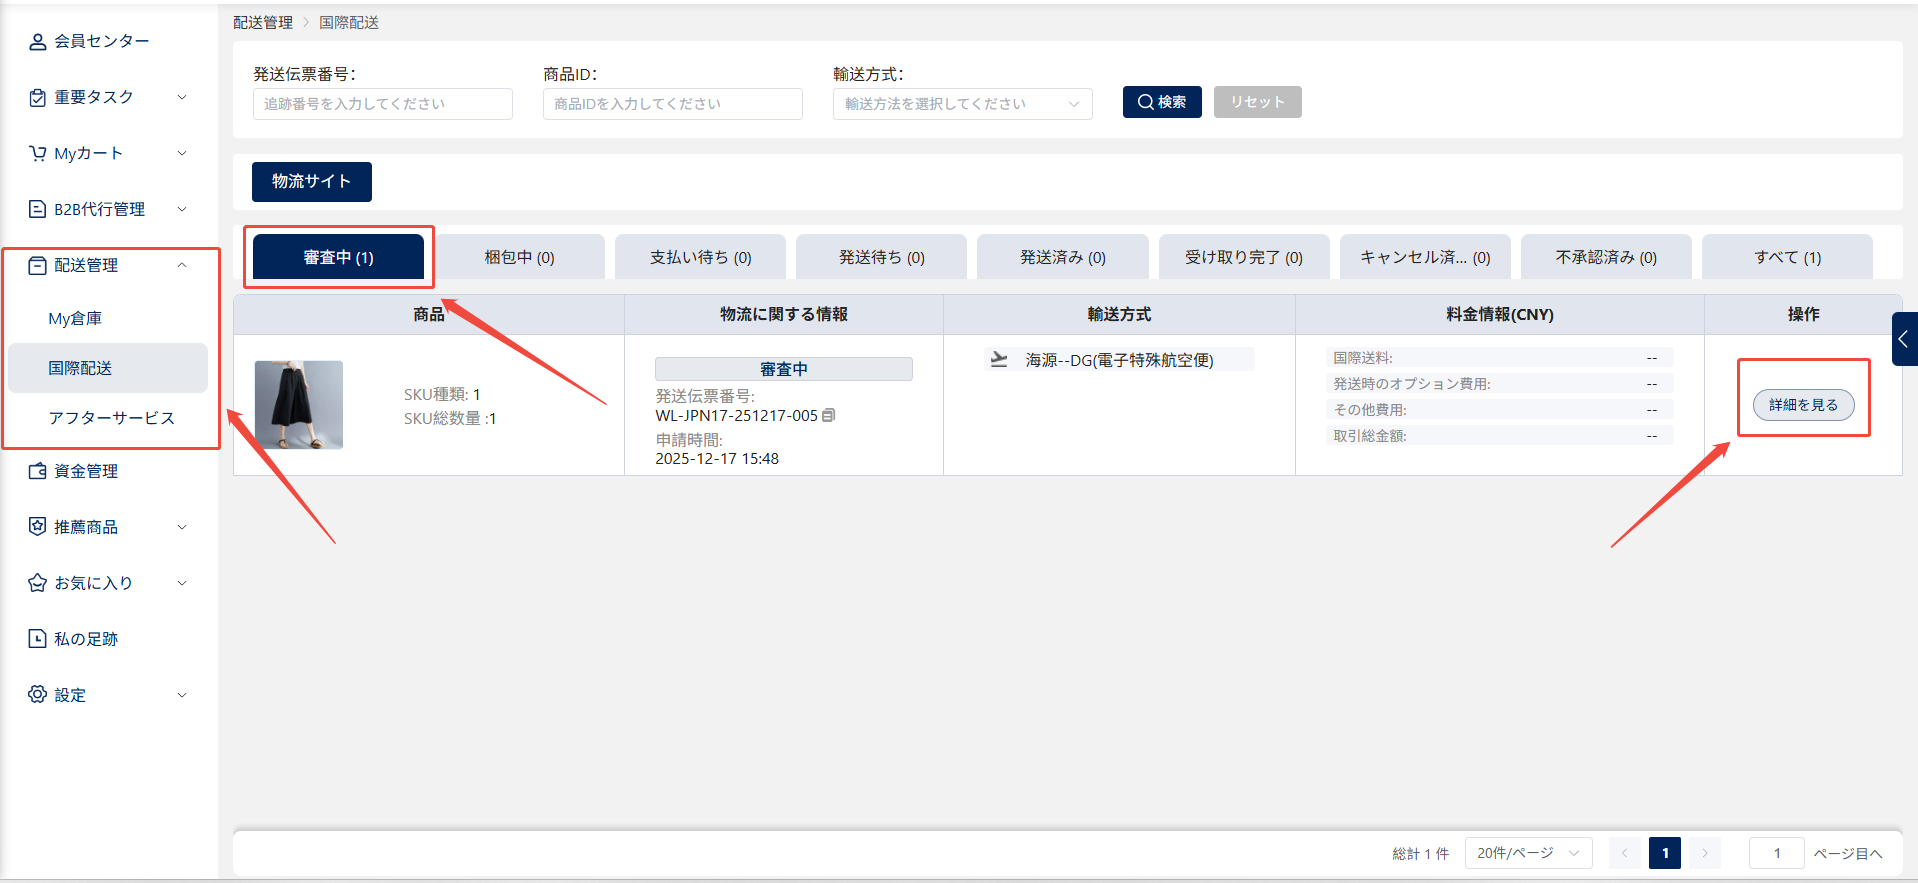Select the 不承認済み (0) tab
Screen dimensions: 1918x883
tap(1606, 257)
